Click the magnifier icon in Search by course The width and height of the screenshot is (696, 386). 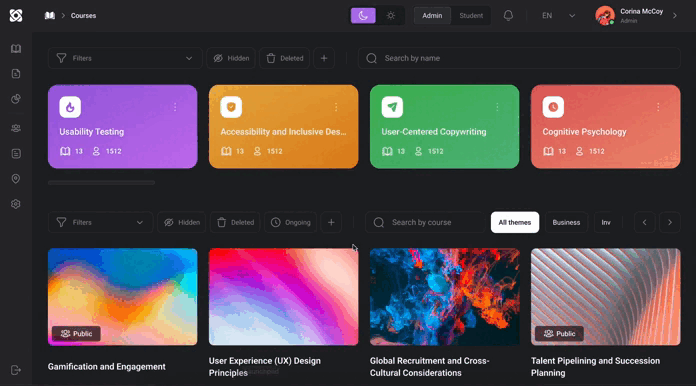(x=379, y=222)
